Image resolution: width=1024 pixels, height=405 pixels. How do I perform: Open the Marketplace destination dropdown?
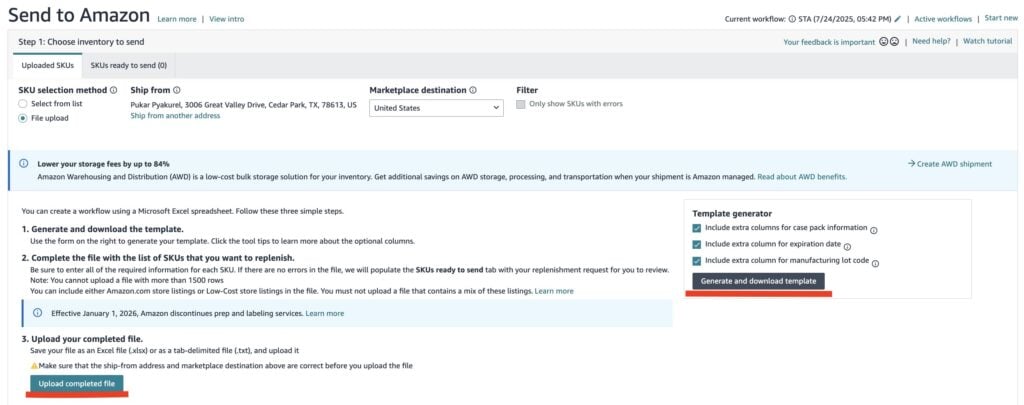tap(436, 108)
